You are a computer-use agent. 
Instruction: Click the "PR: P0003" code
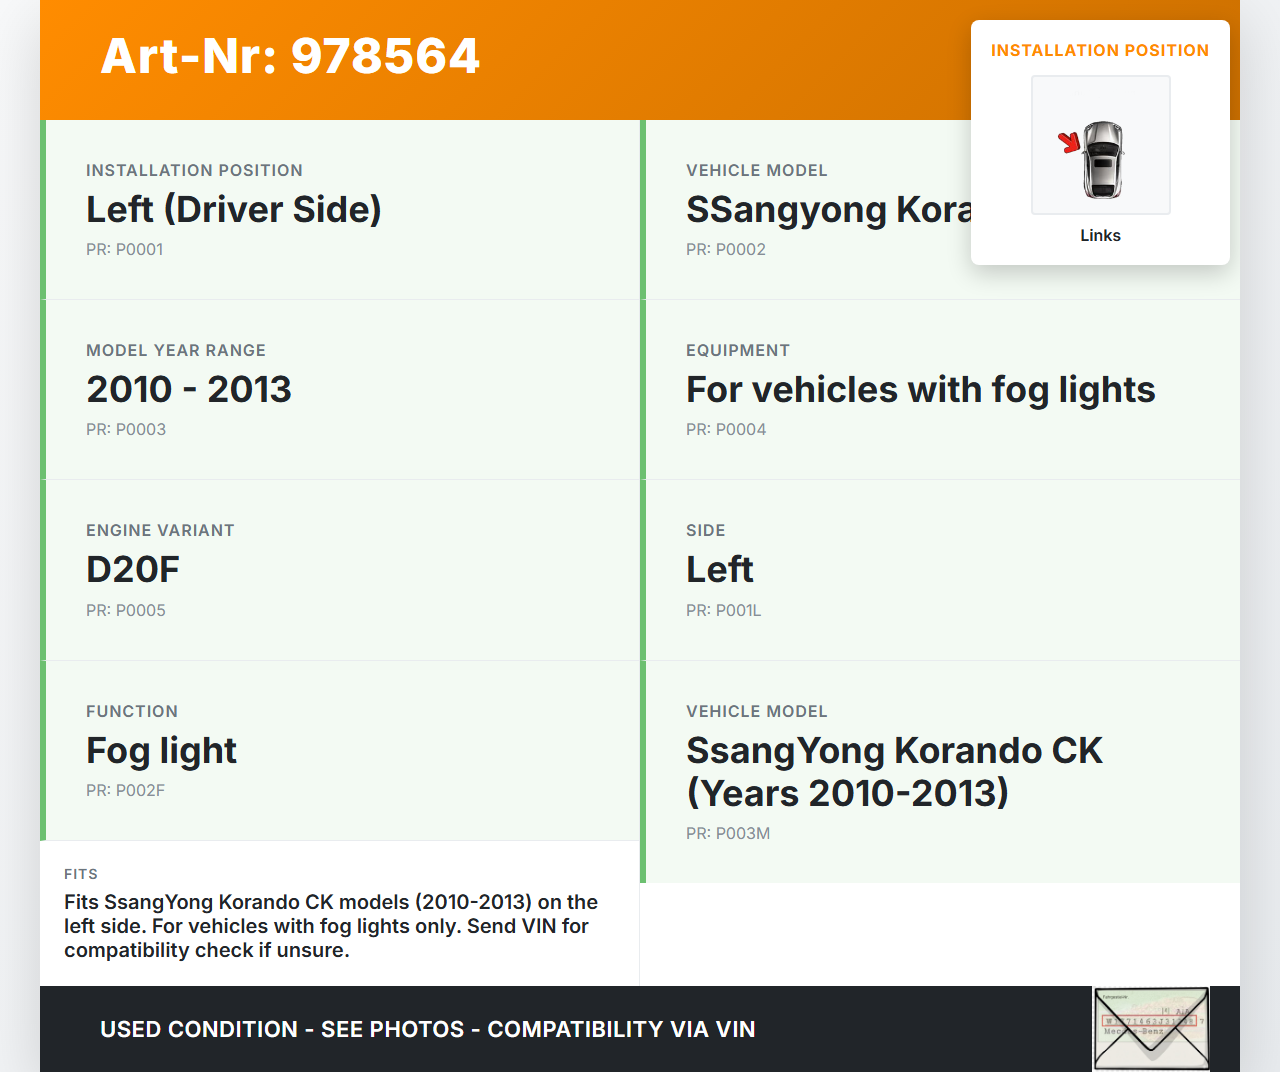pos(126,429)
